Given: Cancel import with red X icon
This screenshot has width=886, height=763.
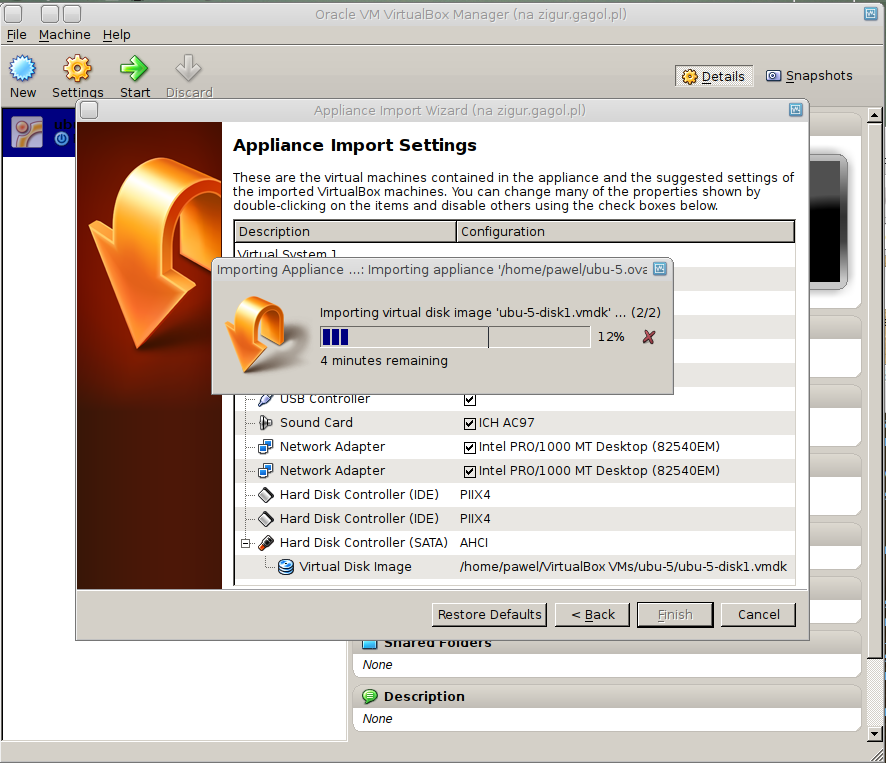Looking at the screenshot, I should [x=648, y=337].
